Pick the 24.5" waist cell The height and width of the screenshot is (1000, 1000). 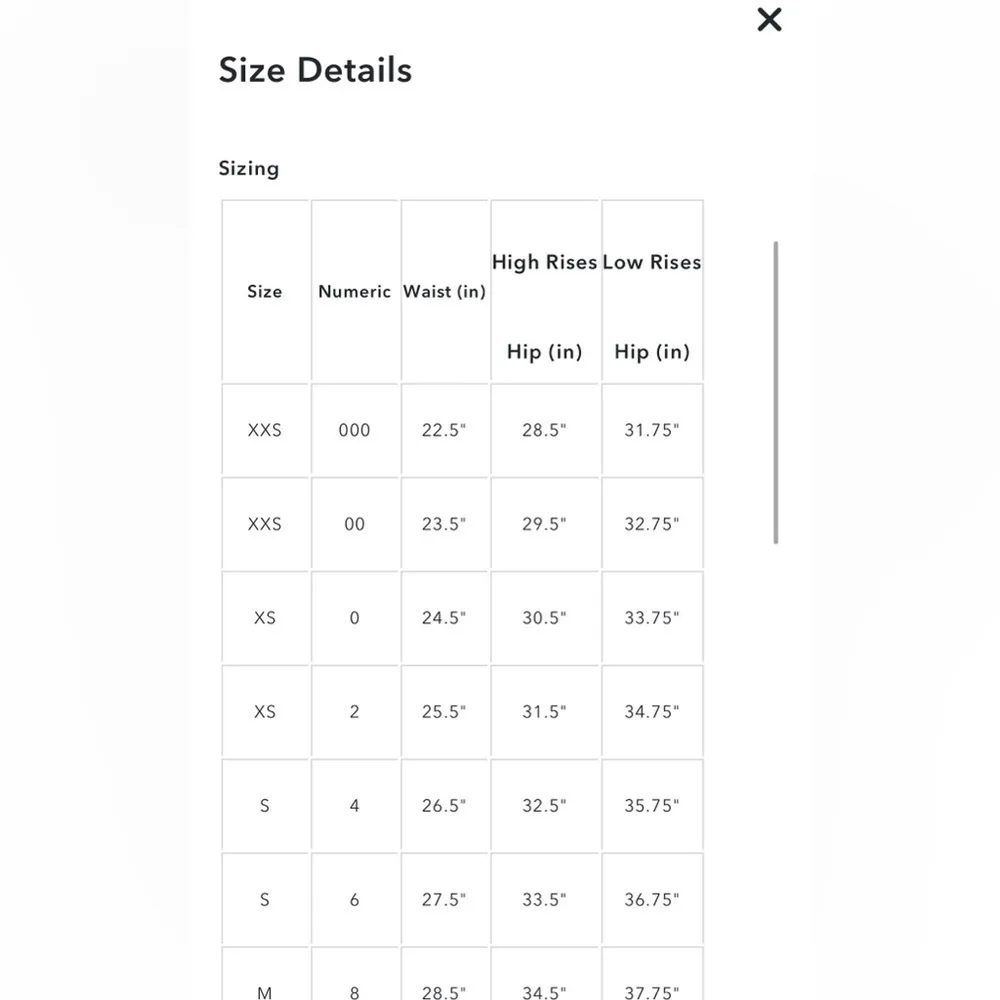[x=444, y=618]
